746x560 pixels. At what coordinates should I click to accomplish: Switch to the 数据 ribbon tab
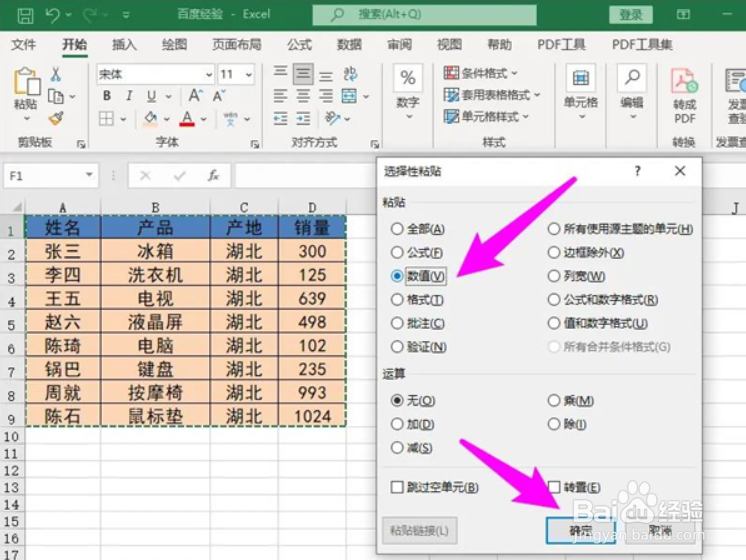349,45
